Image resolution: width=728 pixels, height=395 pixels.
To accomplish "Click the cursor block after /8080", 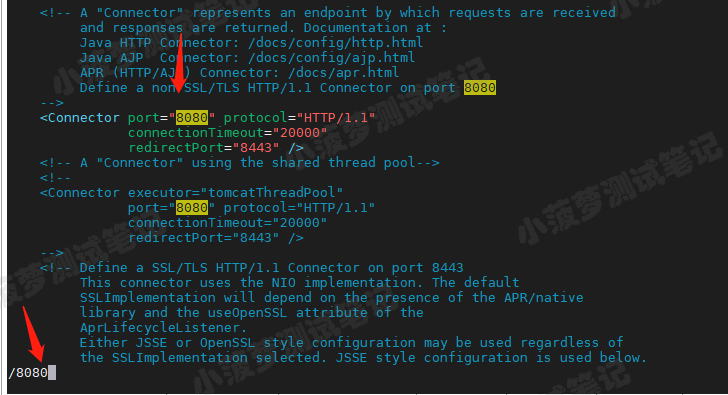I will [x=52, y=373].
